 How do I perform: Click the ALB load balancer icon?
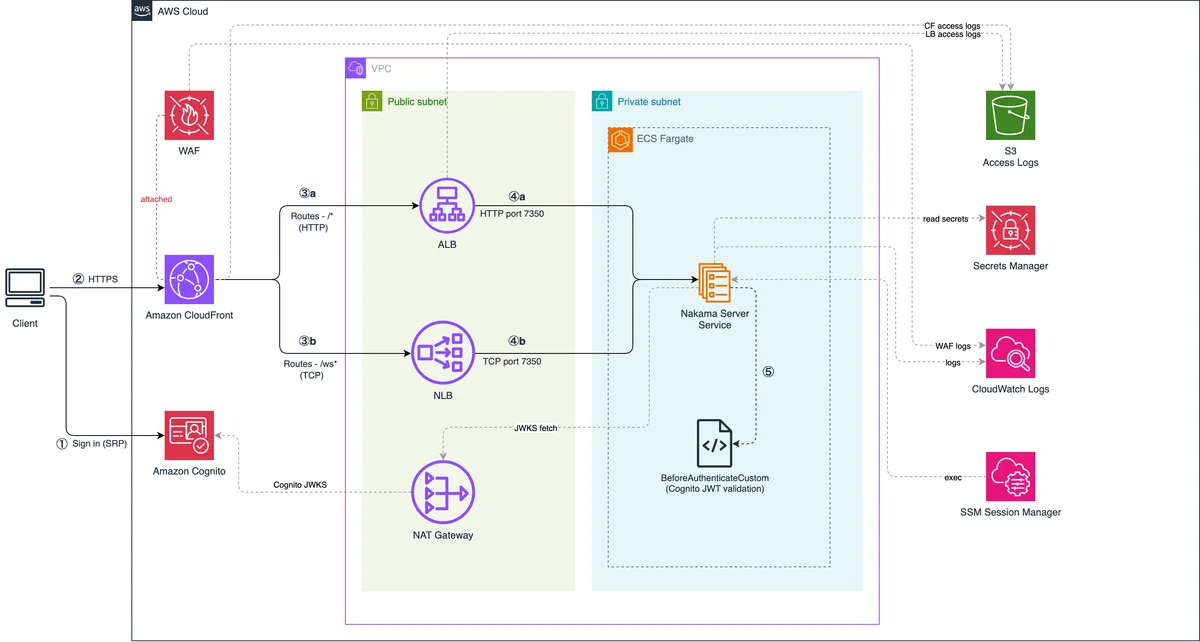446,208
